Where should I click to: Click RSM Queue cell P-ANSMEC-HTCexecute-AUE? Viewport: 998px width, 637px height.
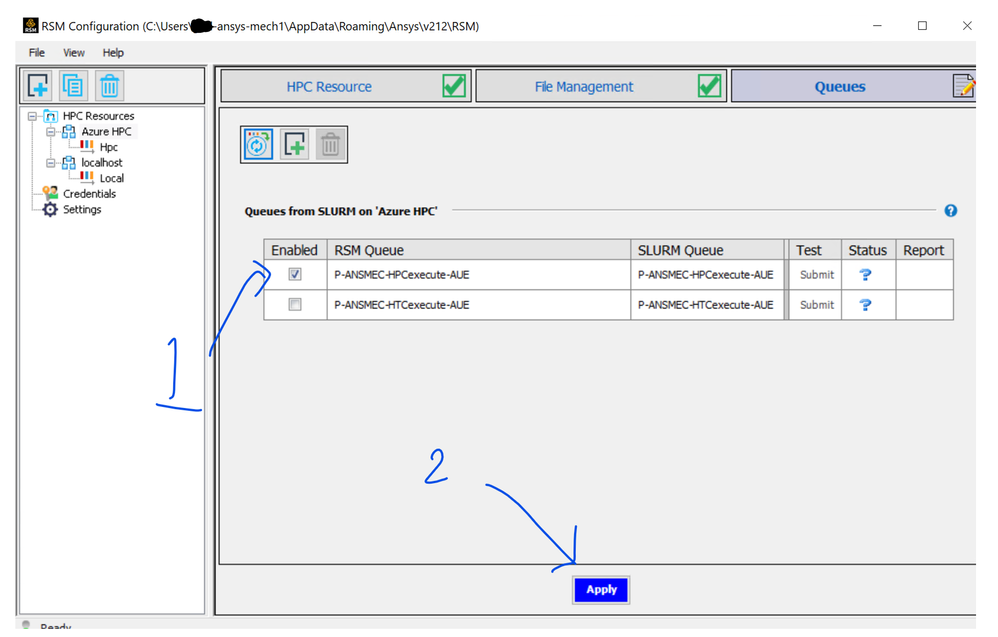pyautogui.click(x=479, y=305)
